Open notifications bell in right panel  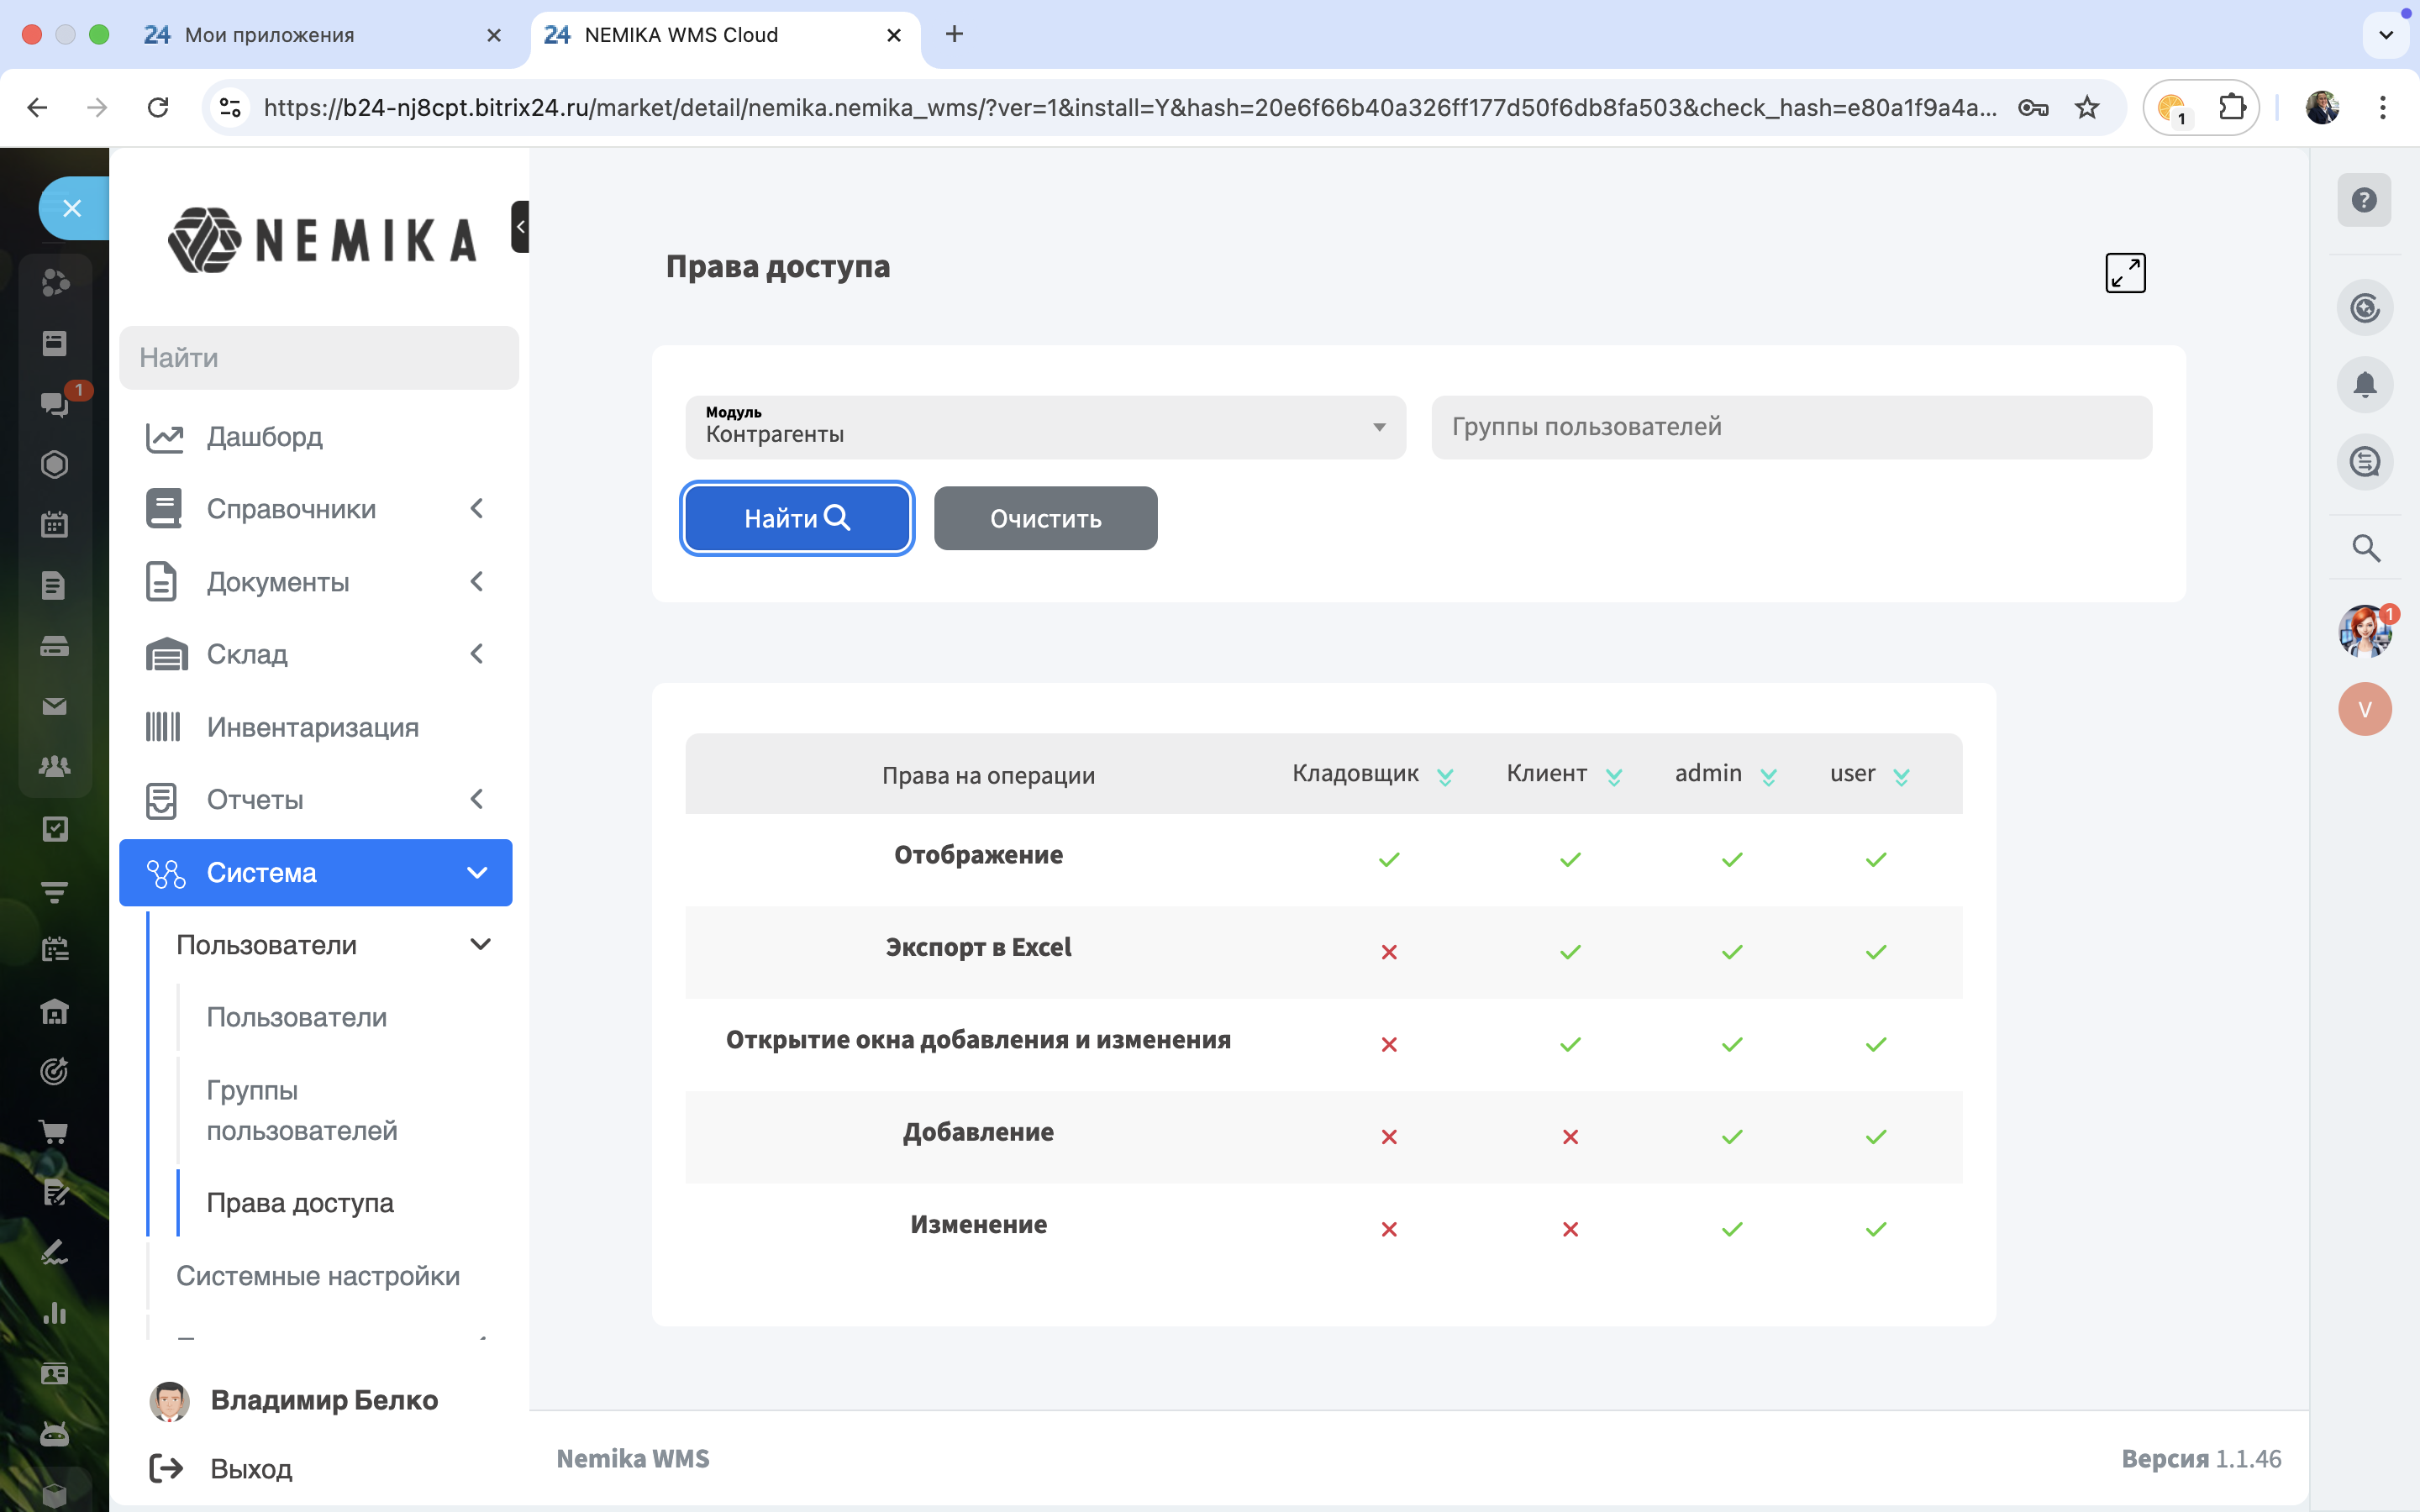tap(2364, 385)
